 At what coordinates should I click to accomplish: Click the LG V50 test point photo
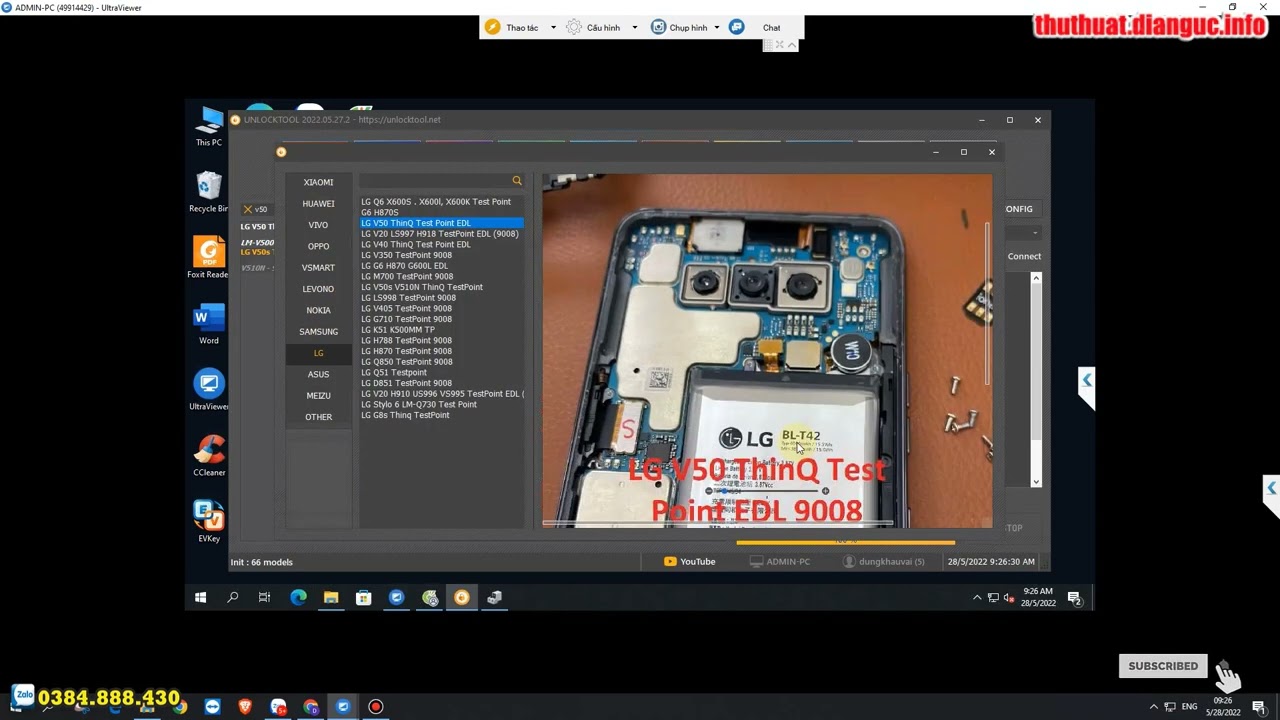click(x=767, y=350)
